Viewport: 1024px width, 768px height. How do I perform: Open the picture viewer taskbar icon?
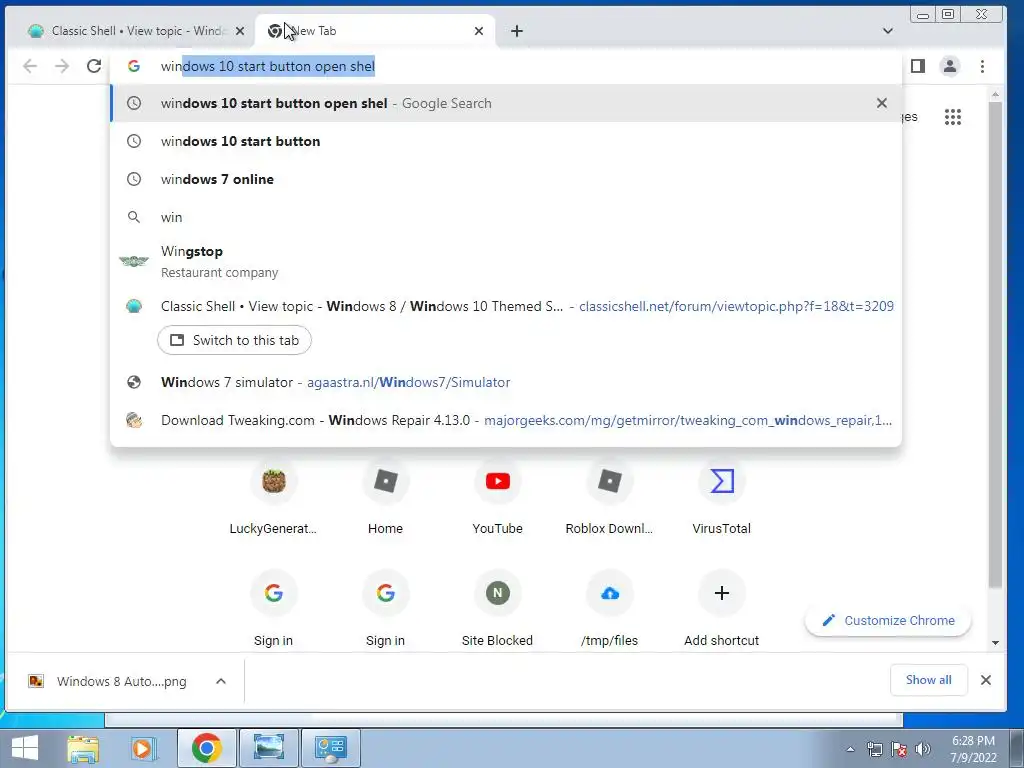click(269, 748)
